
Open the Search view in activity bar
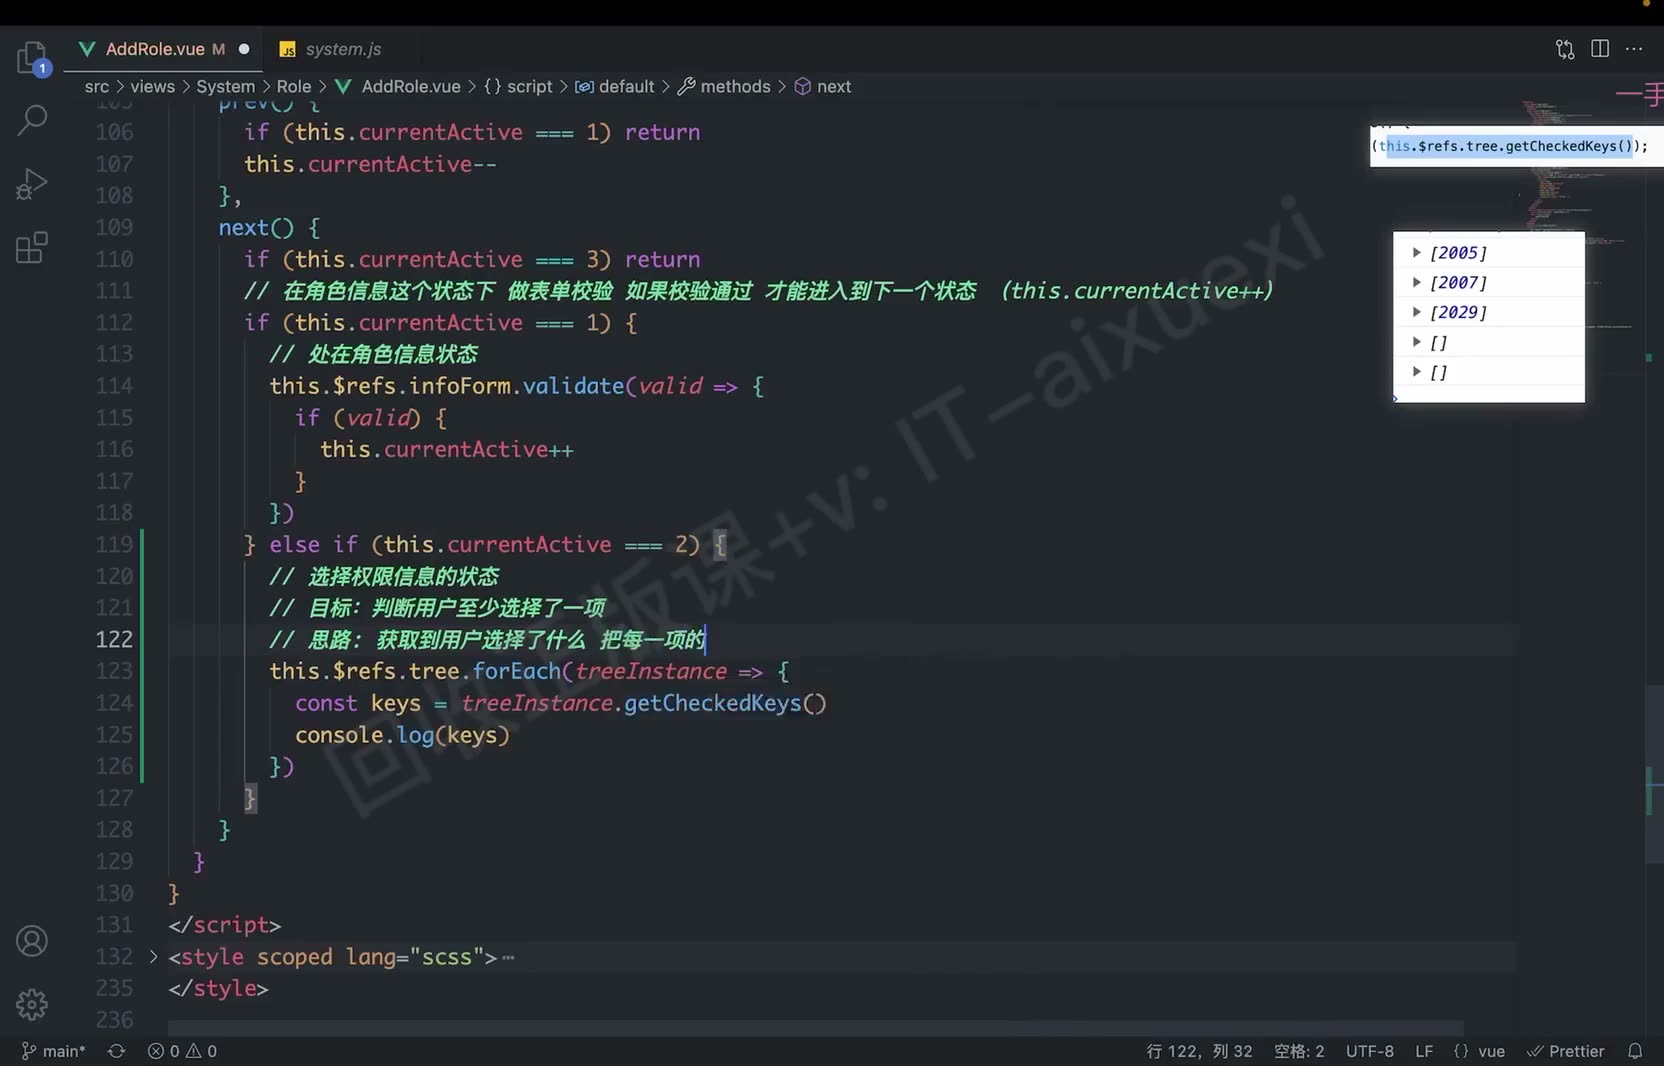(32, 120)
